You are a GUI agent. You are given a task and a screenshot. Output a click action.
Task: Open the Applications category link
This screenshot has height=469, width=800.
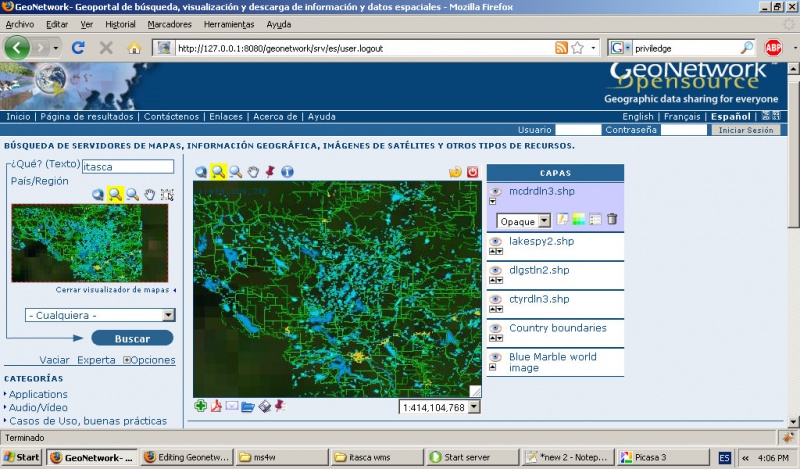[x=38, y=395]
